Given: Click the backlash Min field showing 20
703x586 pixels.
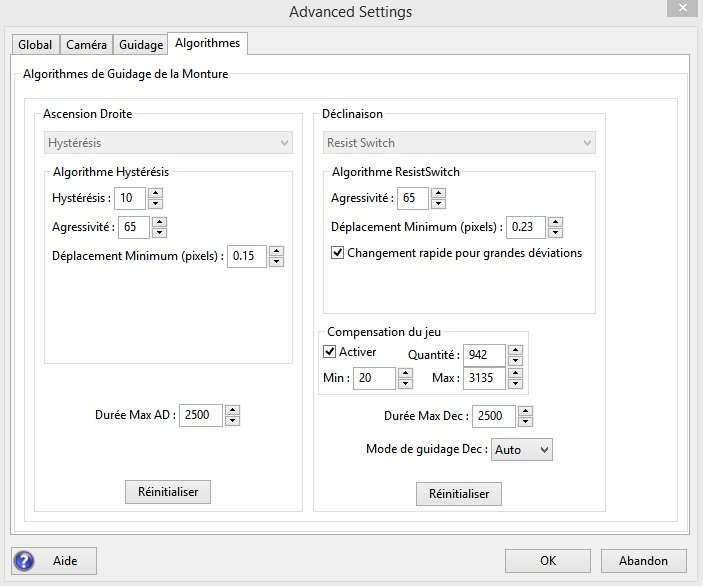Looking at the screenshot, I should click(374, 378).
